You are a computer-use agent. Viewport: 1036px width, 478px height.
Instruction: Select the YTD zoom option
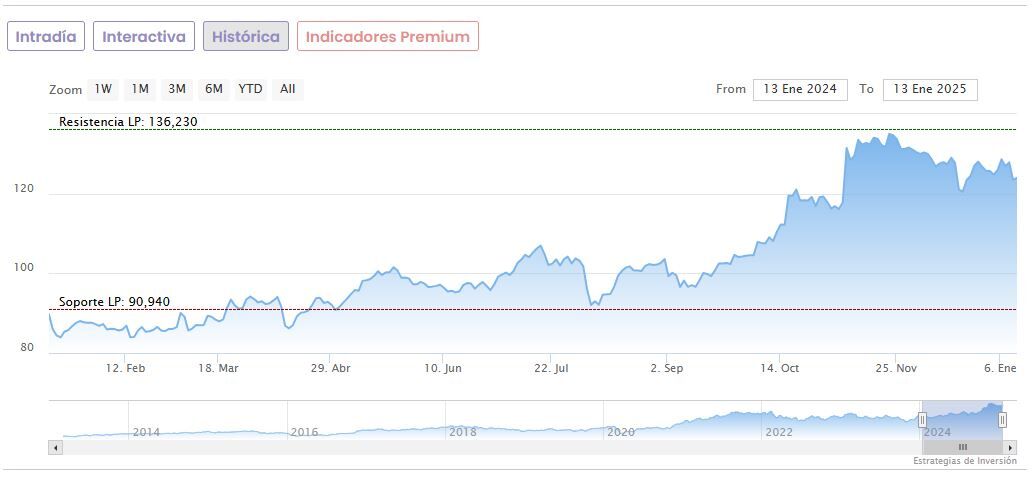click(250, 89)
